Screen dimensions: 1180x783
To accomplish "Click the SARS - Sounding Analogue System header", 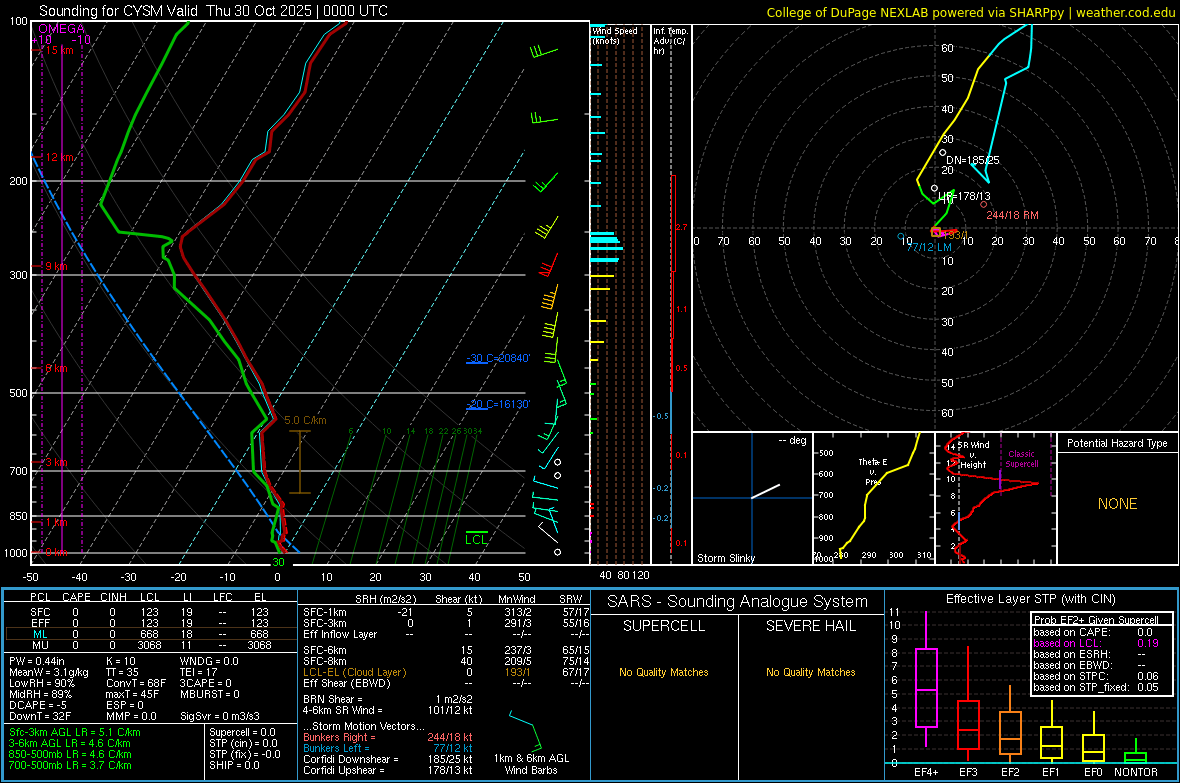I will (738, 602).
